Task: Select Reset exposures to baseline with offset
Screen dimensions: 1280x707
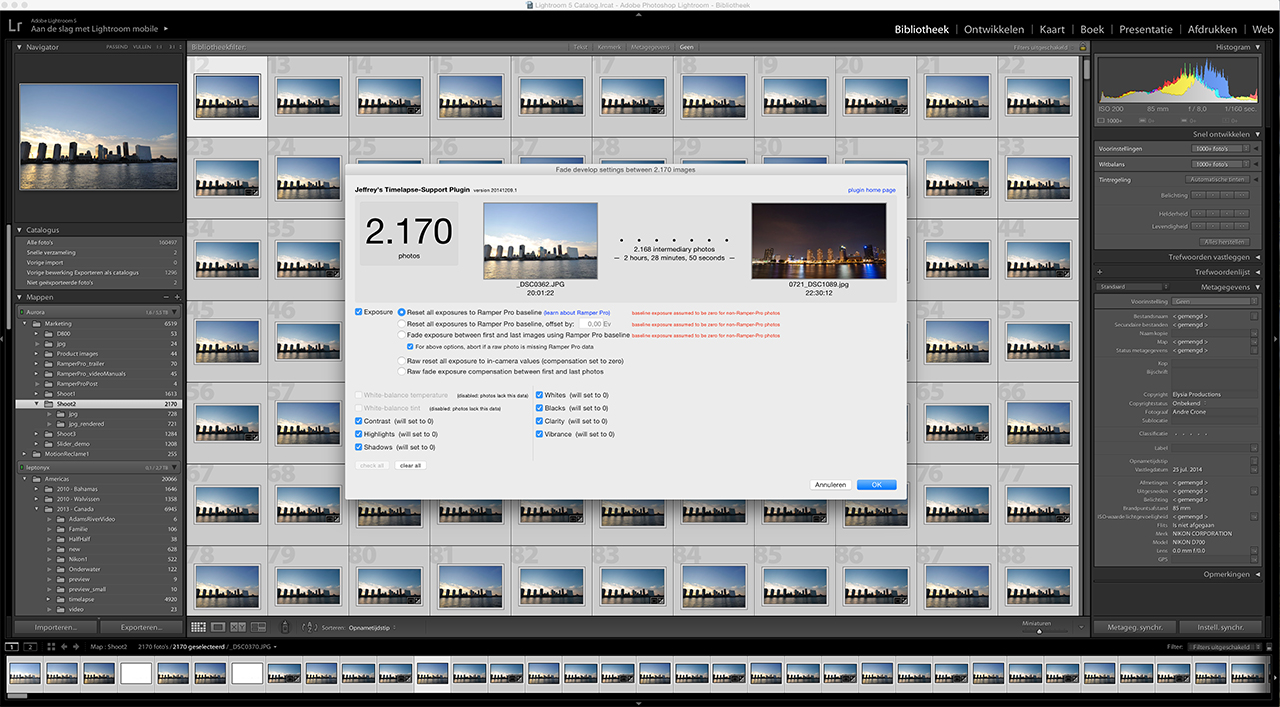Action: (402, 324)
